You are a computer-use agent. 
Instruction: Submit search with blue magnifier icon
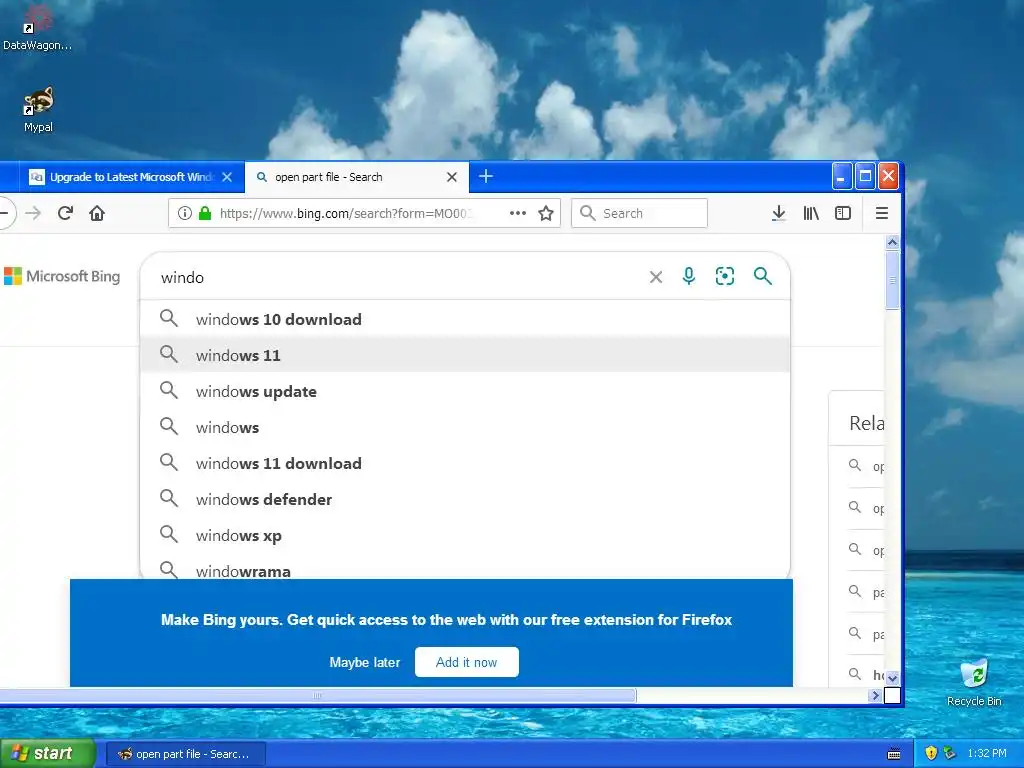tap(763, 276)
